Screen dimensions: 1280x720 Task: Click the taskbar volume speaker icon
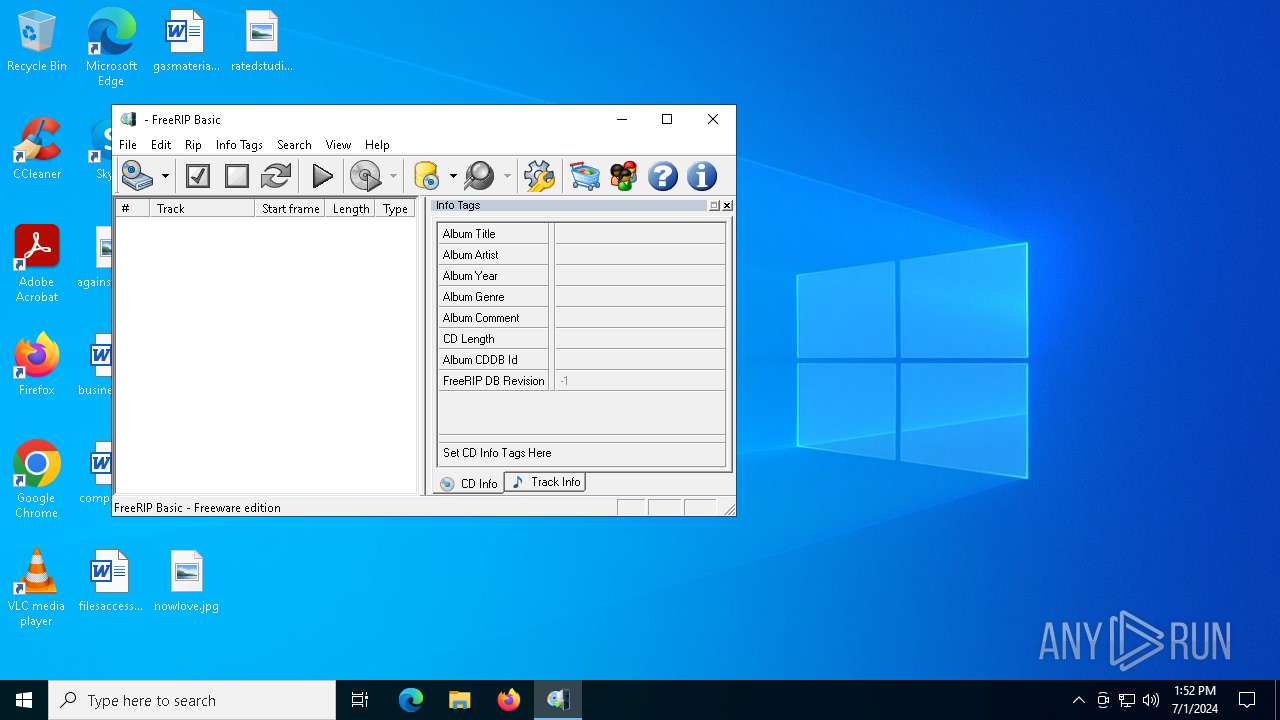point(1151,700)
